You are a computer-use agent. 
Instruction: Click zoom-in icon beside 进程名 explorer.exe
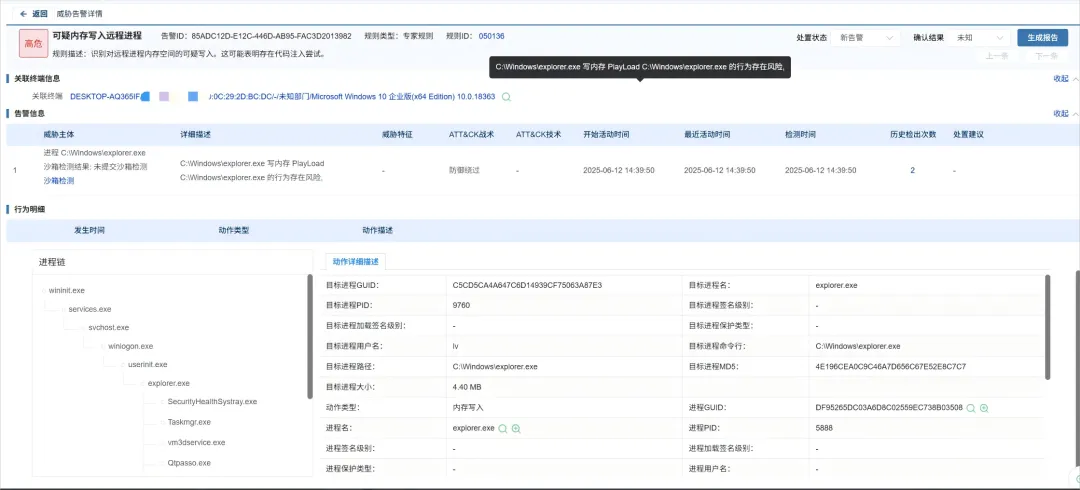click(516, 428)
